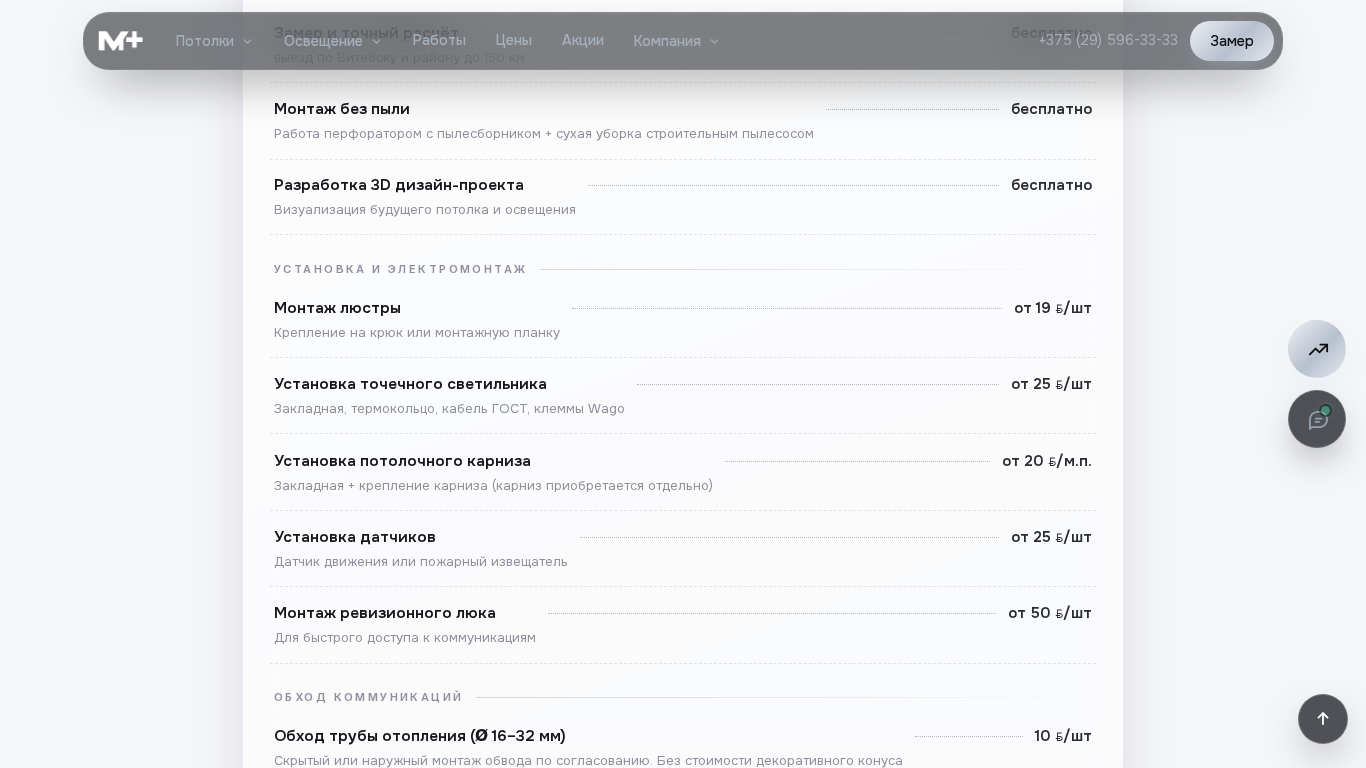Click description Работа перфоратором с пылесборником

(544, 134)
